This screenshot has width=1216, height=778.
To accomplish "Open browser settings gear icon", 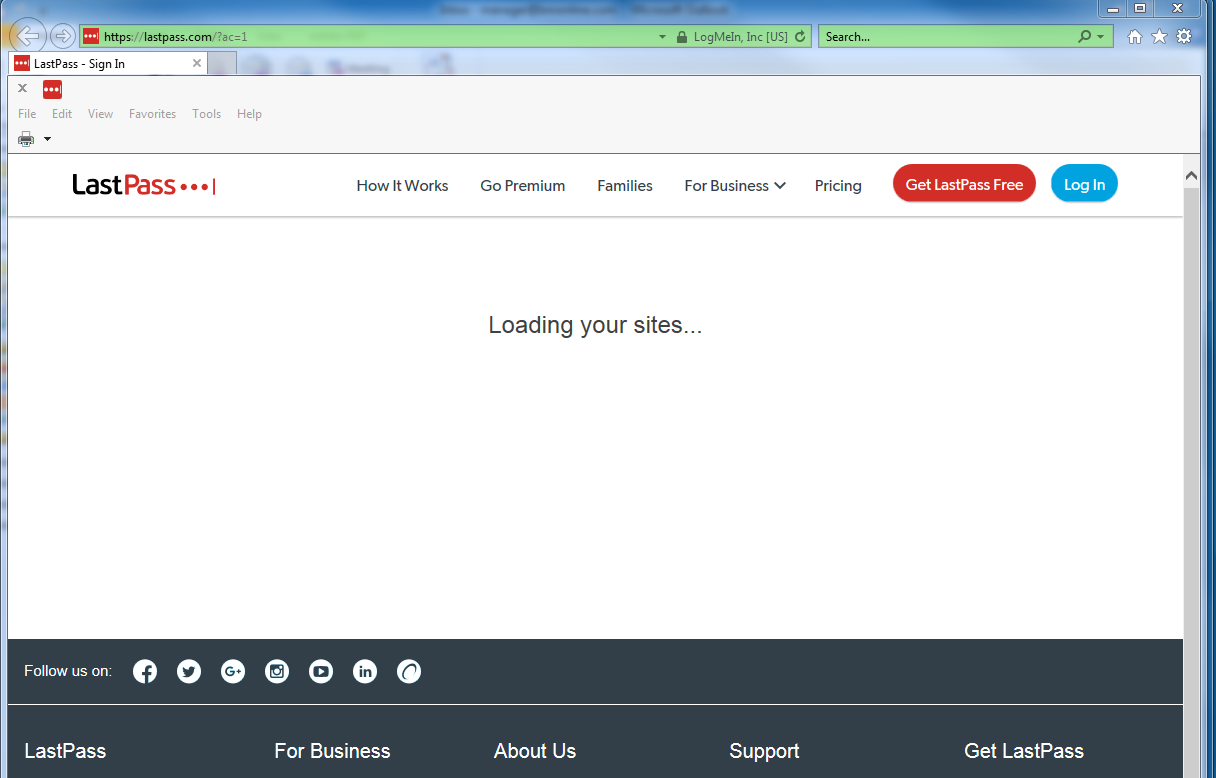I will 1184,37.
